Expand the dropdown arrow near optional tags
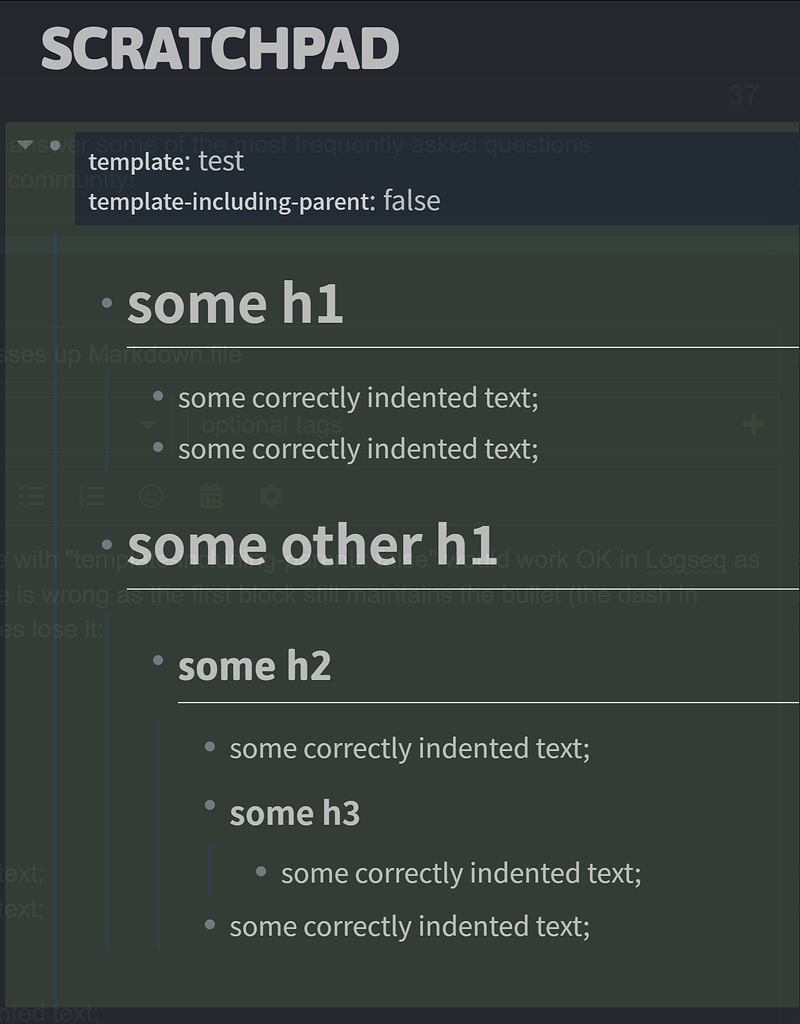Screen dimensions: 800x1024 tap(148, 425)
